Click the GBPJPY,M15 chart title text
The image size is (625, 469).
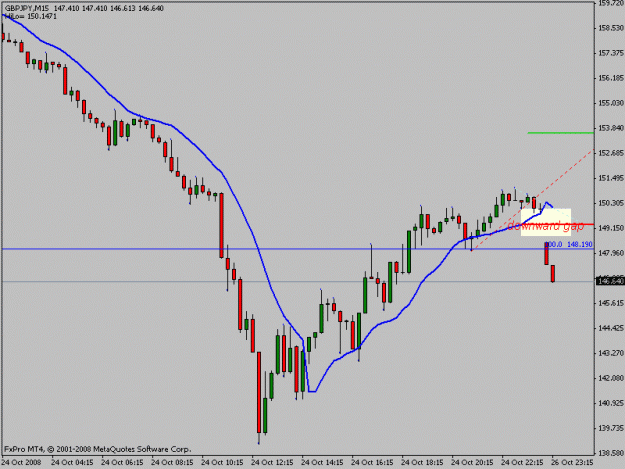29,8
